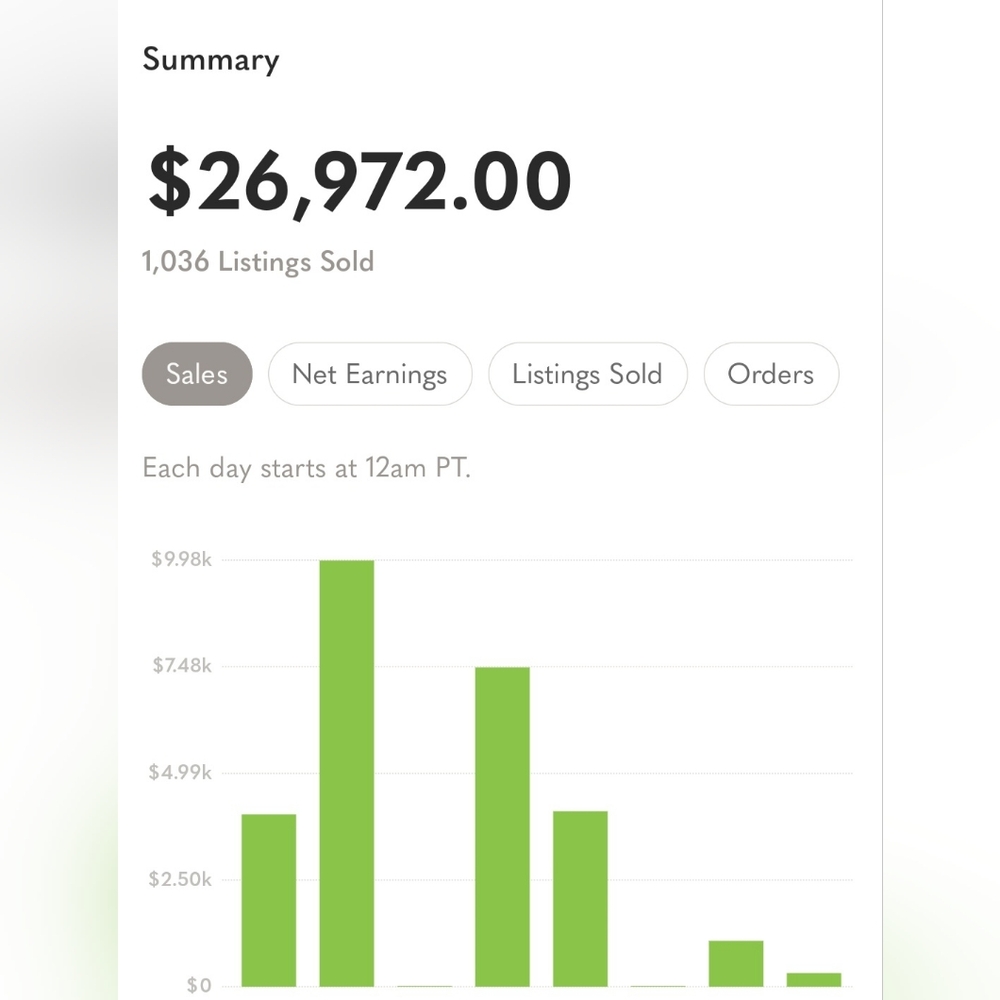
Task: Click the $4.99k axis label
Action: (x=182, y=773)
